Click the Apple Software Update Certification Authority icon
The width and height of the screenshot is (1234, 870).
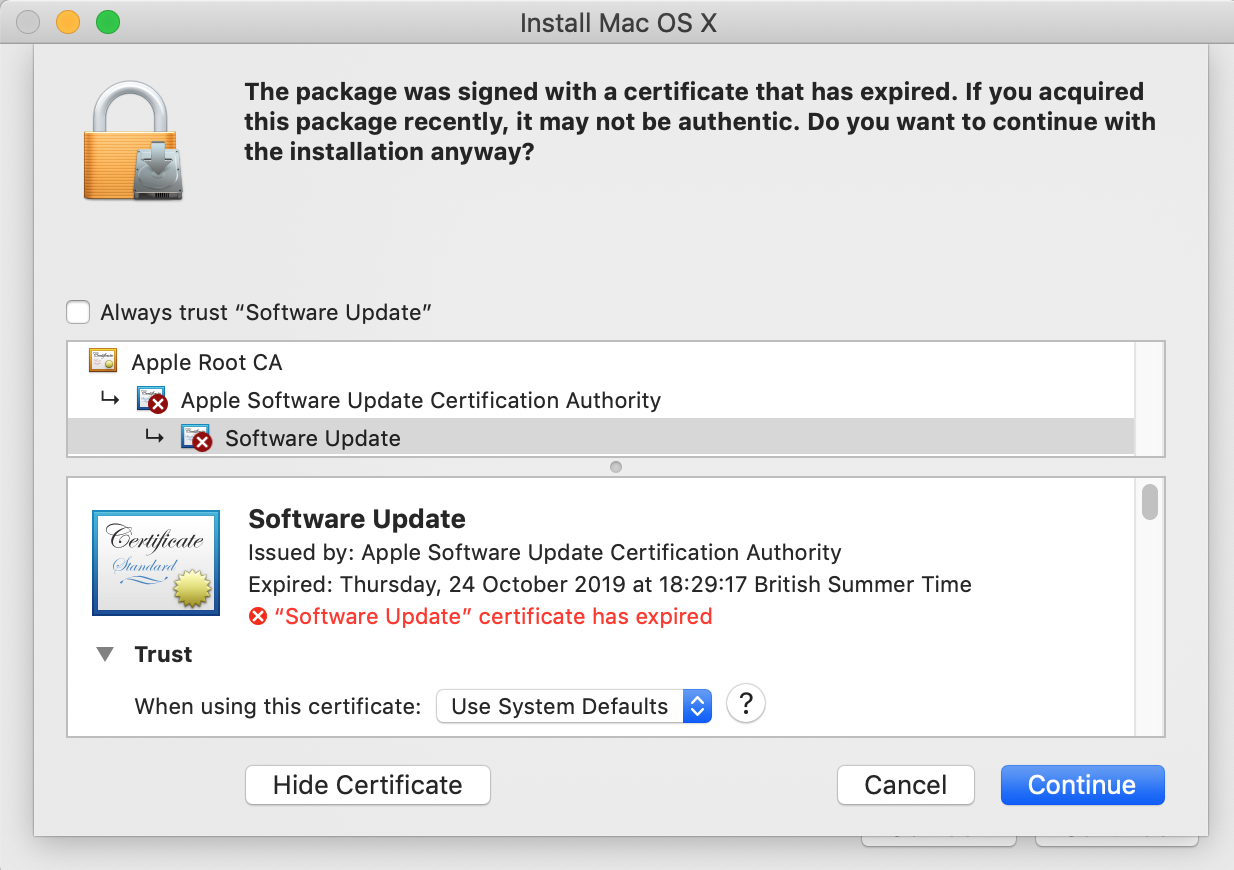(151, 400)
